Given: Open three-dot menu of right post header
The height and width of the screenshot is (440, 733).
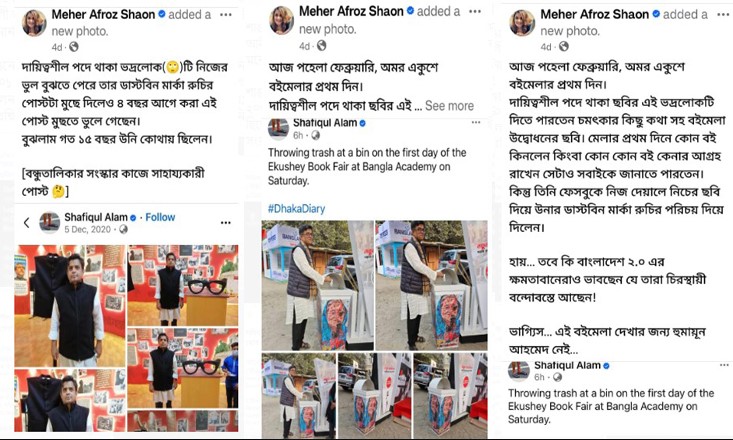Looking at the screenshot, I should [x=723, y=14].
